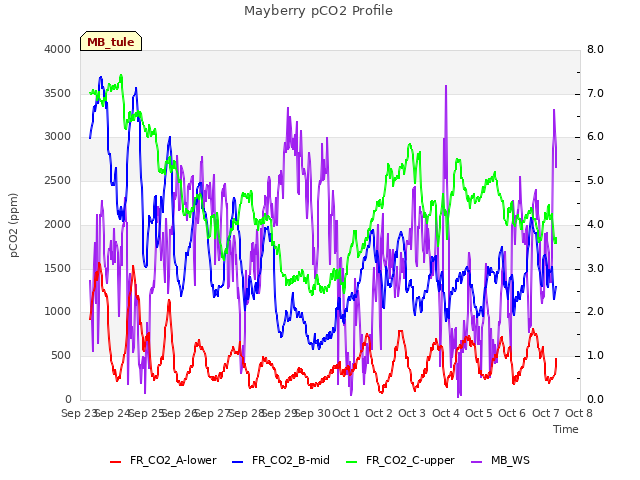Click the 3500 left axis tick label
The width and height of the screenshot is (640, 480).
tap(58, 93)
